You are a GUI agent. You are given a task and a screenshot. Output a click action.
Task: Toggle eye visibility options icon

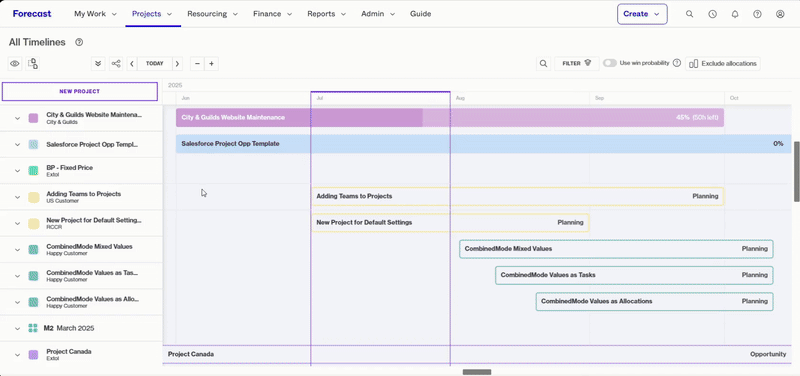tap(15, 64)
